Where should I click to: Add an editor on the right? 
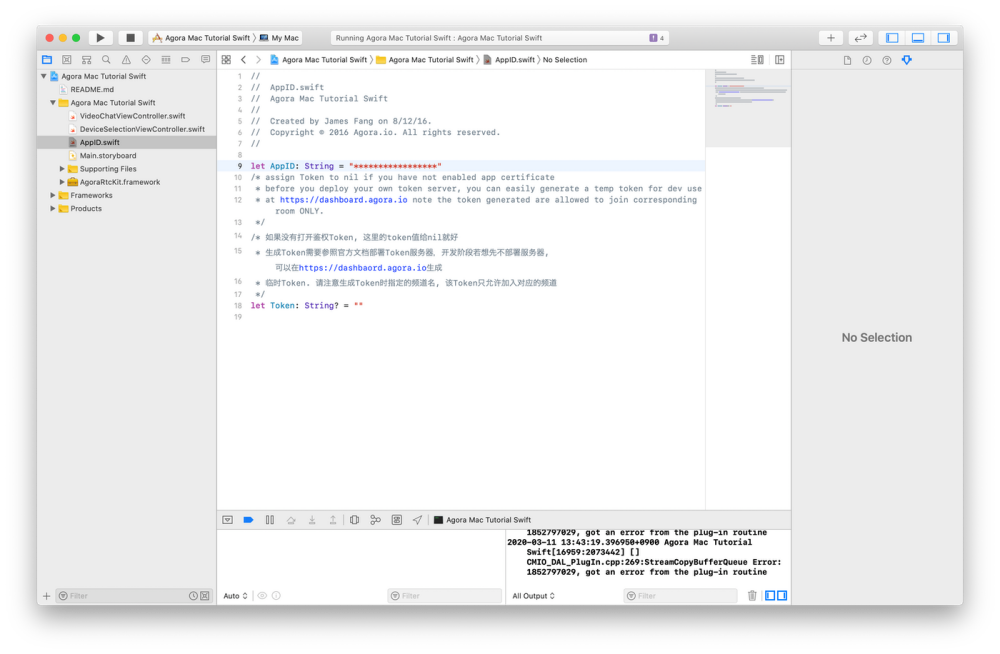779,59
